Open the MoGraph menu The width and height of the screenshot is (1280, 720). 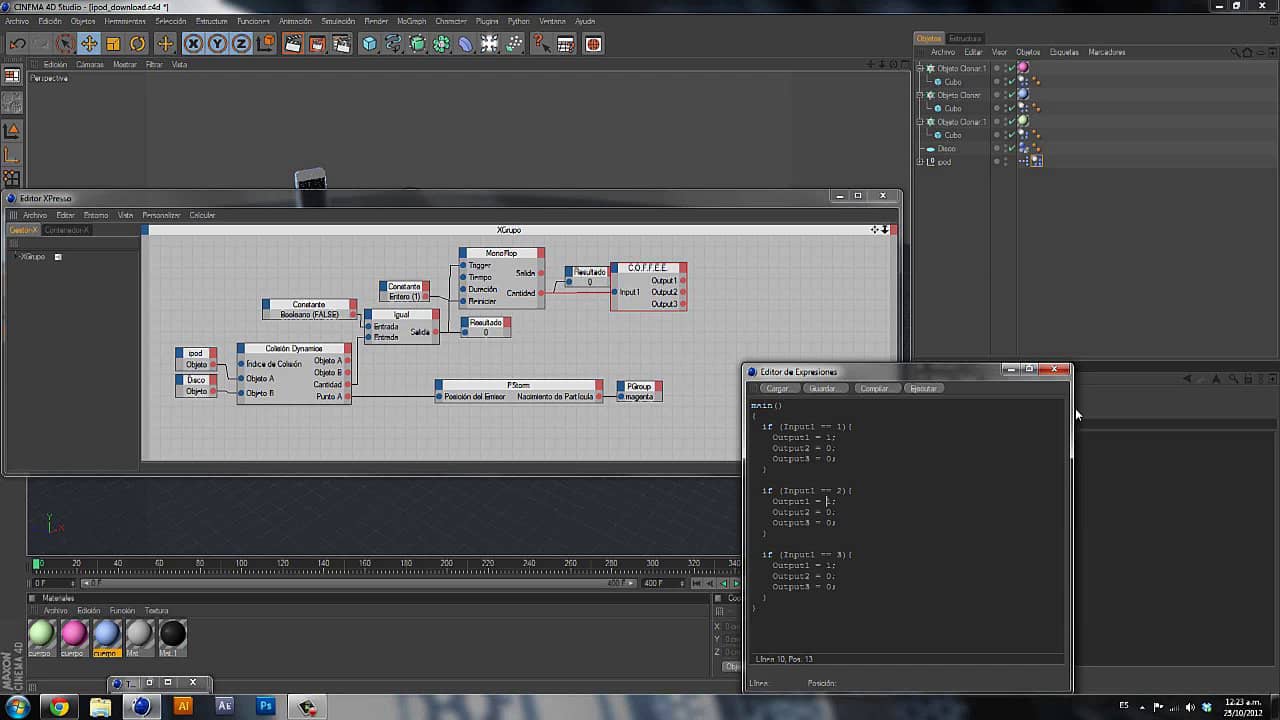pyautogui.click(x=411, y=21)
